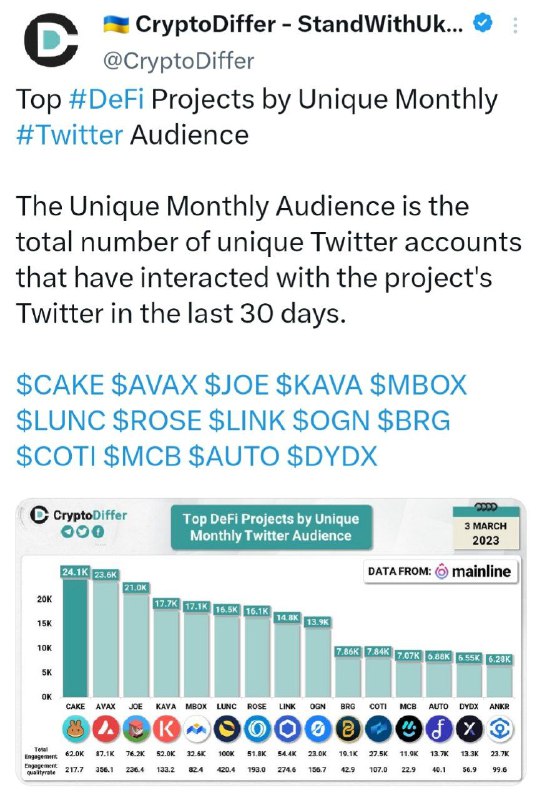Click the dYdX black X logo

469,730
